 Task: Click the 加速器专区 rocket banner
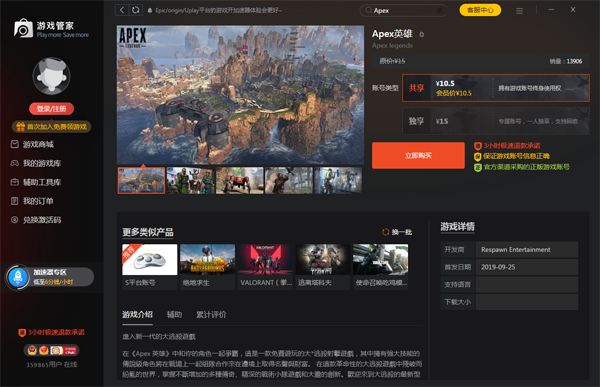tap(49, 277)
